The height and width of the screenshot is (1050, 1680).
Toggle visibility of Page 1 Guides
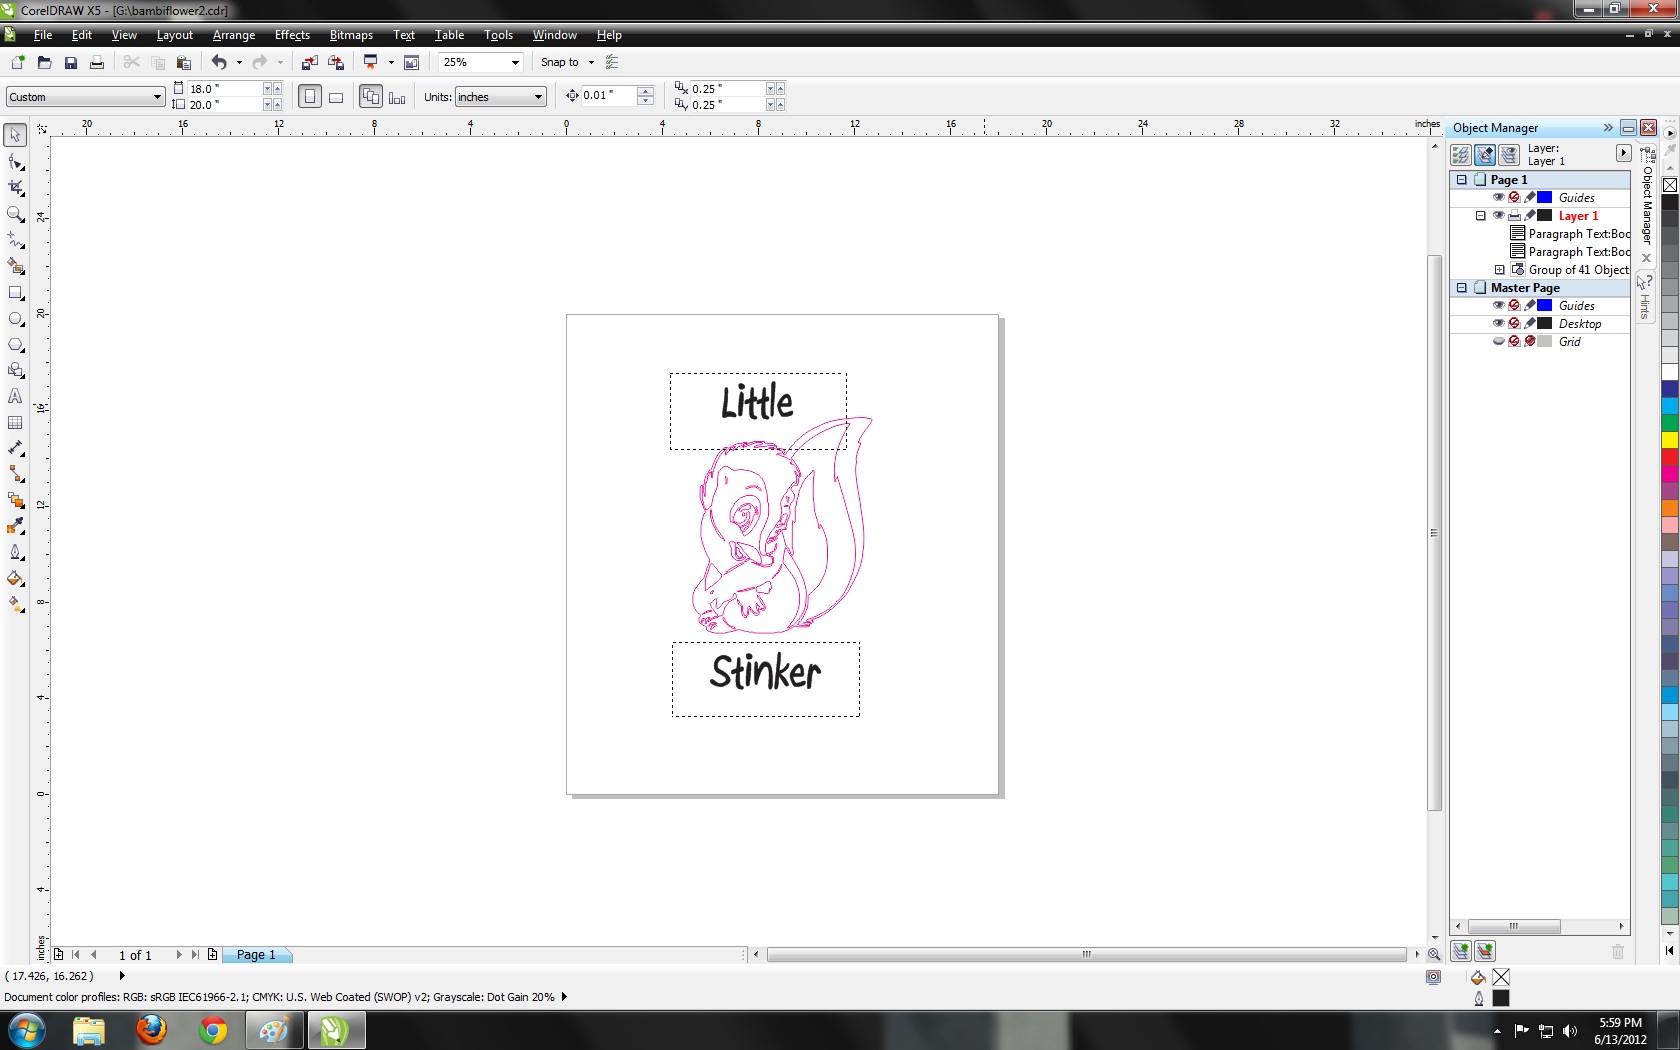point(1498,197)
